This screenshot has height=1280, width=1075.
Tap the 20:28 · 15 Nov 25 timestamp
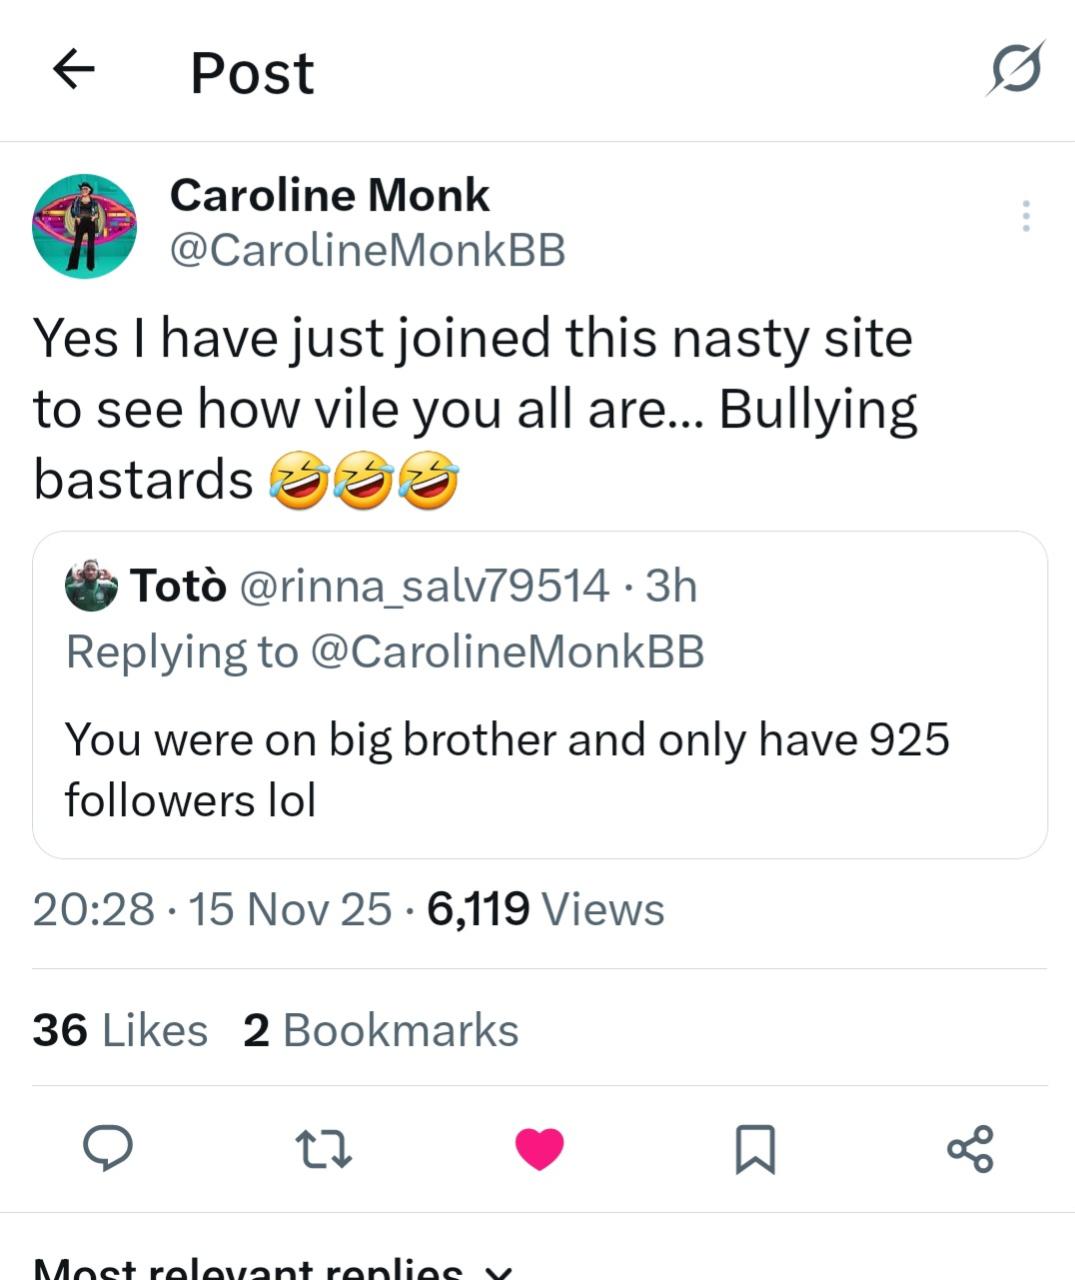point(212,909)
